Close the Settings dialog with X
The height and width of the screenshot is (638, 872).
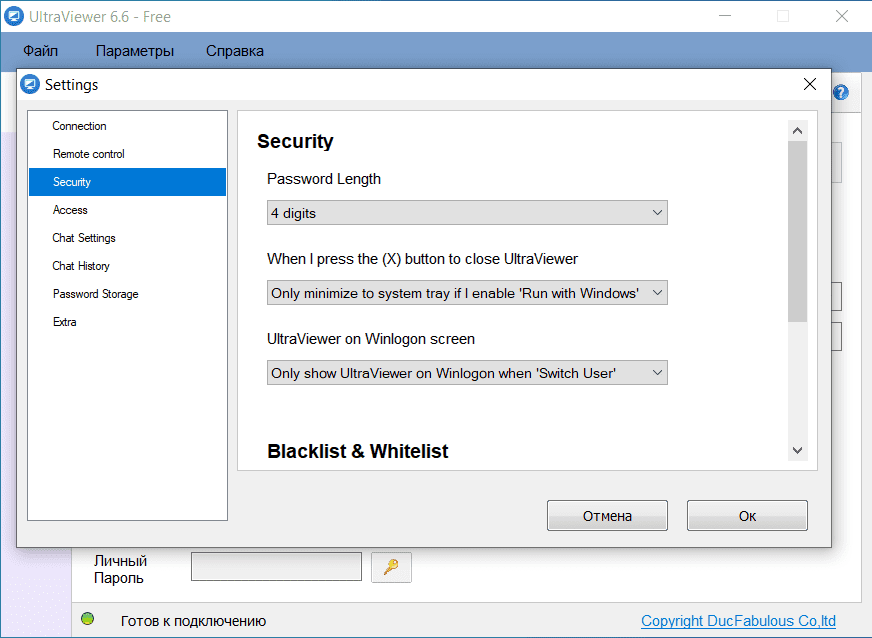tap(810, 85)
